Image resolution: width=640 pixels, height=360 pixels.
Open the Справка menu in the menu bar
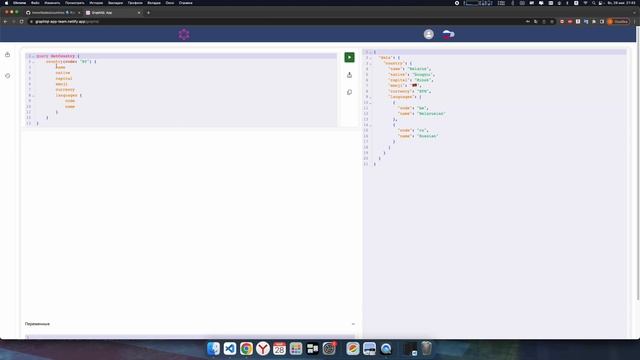click(186, 3)
